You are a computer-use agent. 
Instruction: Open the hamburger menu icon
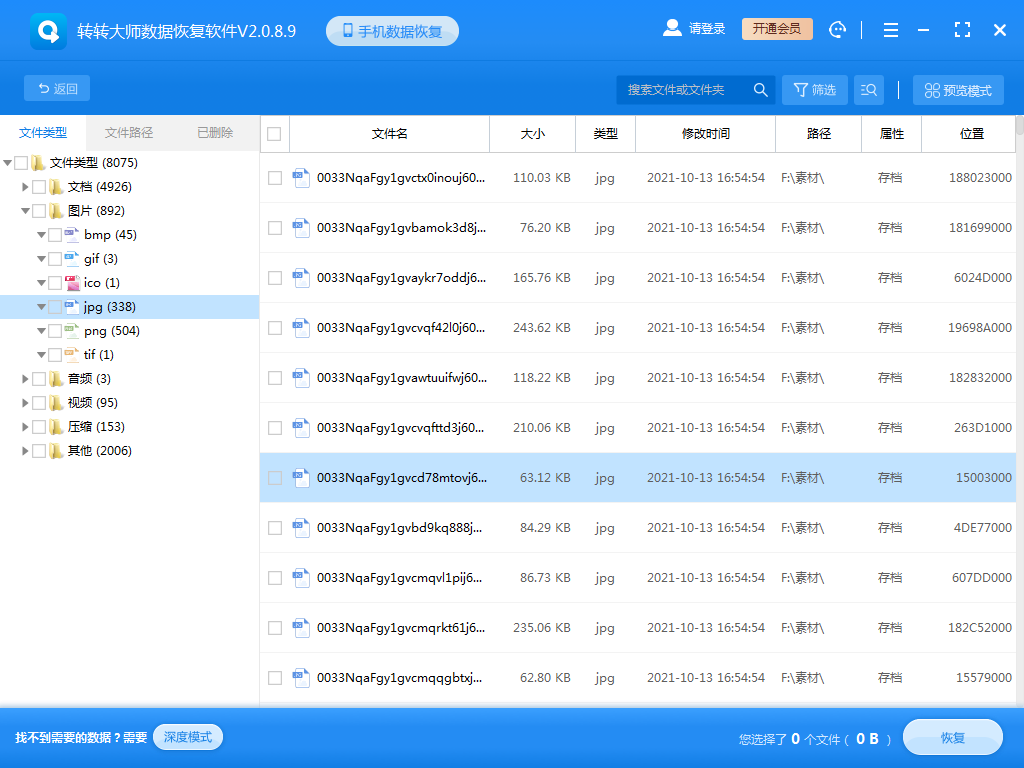(891, 30)
